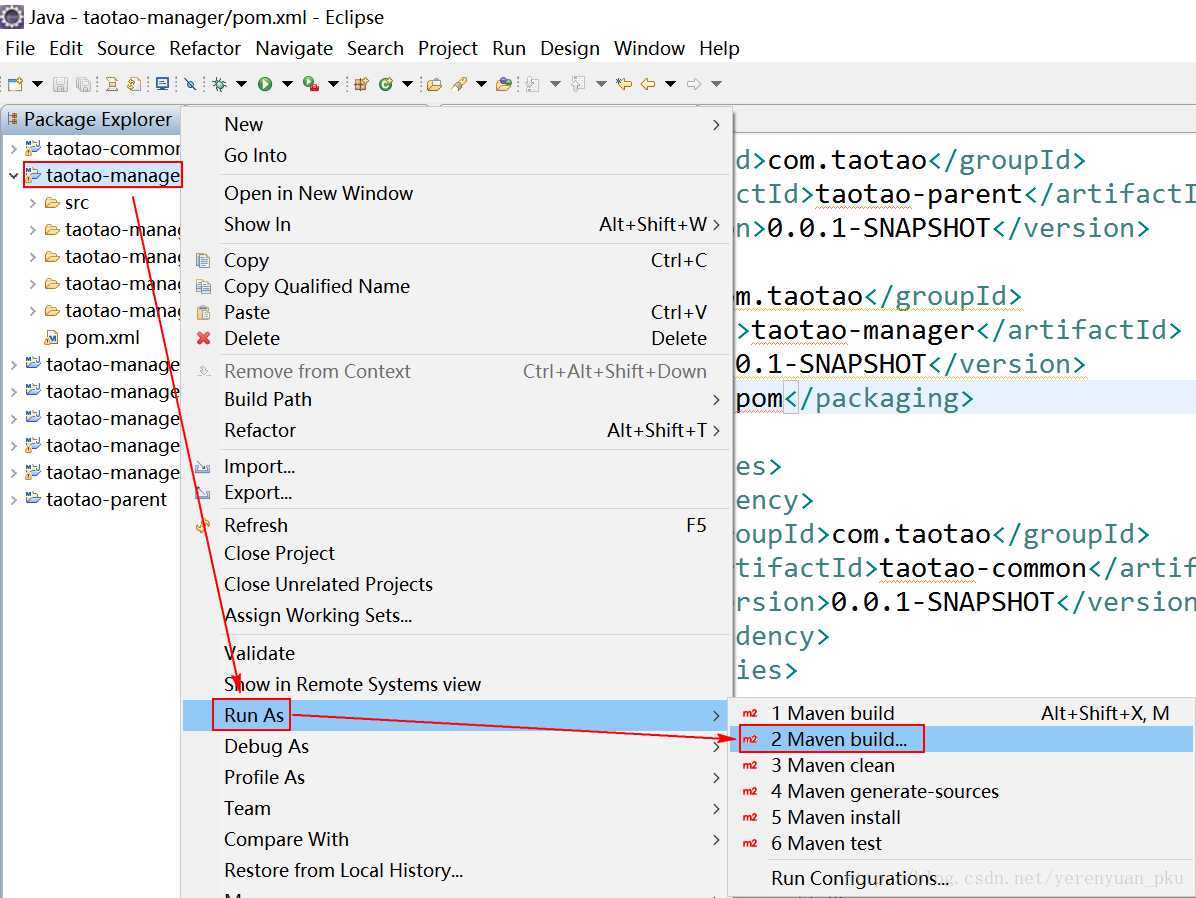The image size is (1196, 898).
Task: Click the Open a Terminal monitor icon
Action: point(162,84)
